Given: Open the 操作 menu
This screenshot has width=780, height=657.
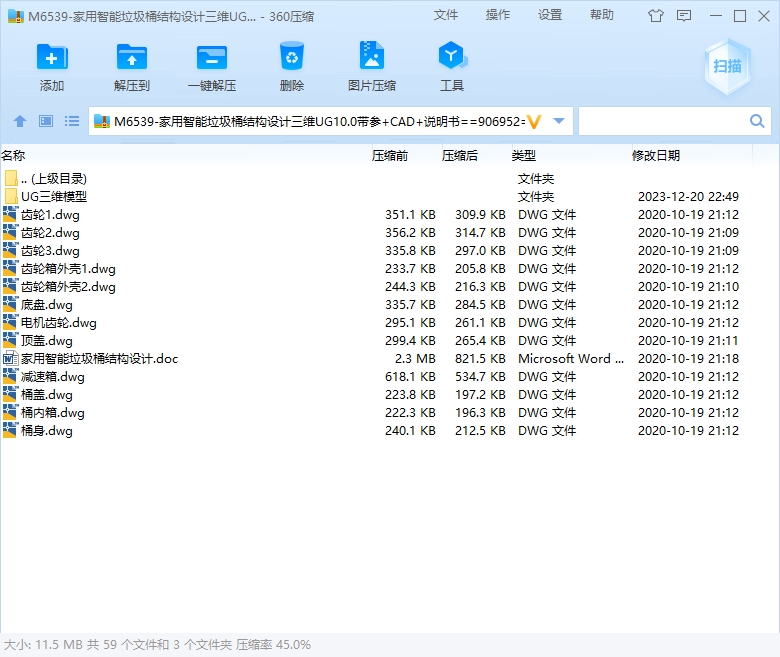Looking at the screenshot, I should coord(498,15).
